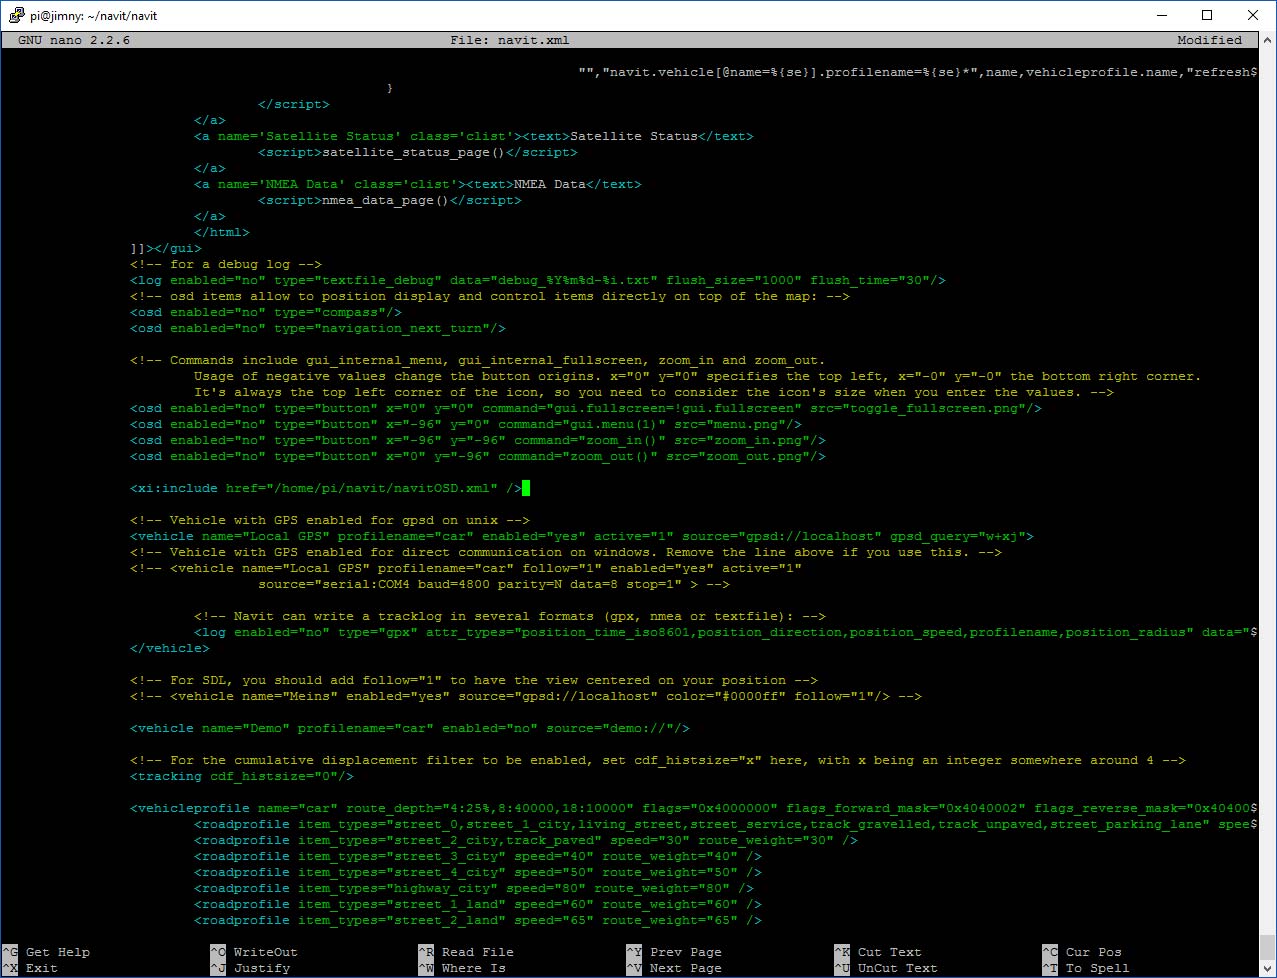Screen dimensions: 1277x978
Task: Click the osd type="compass" line
Action: coord(266,312)
